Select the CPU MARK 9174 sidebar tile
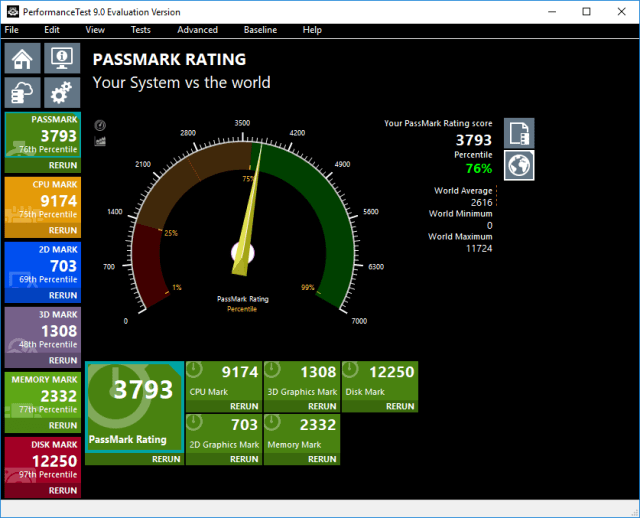 [x=43, y=200]
